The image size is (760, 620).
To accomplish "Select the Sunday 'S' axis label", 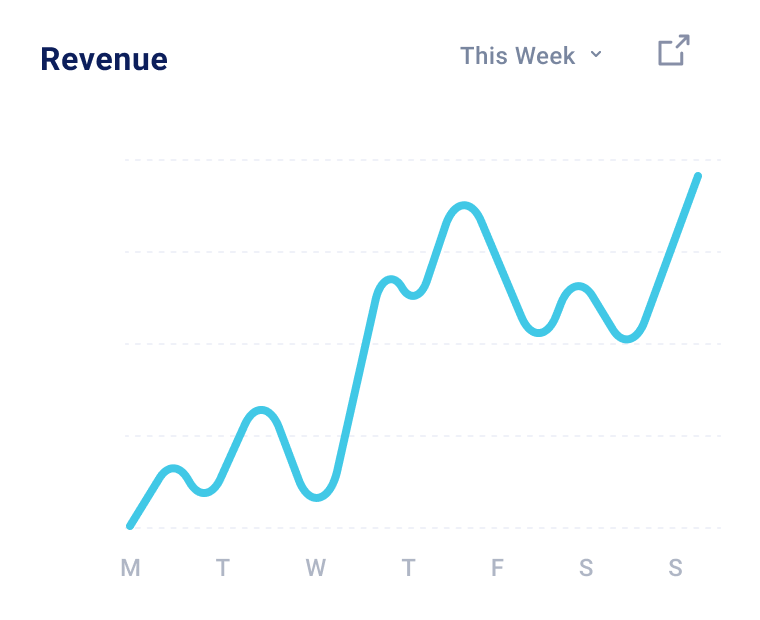I will coord(676,569).
